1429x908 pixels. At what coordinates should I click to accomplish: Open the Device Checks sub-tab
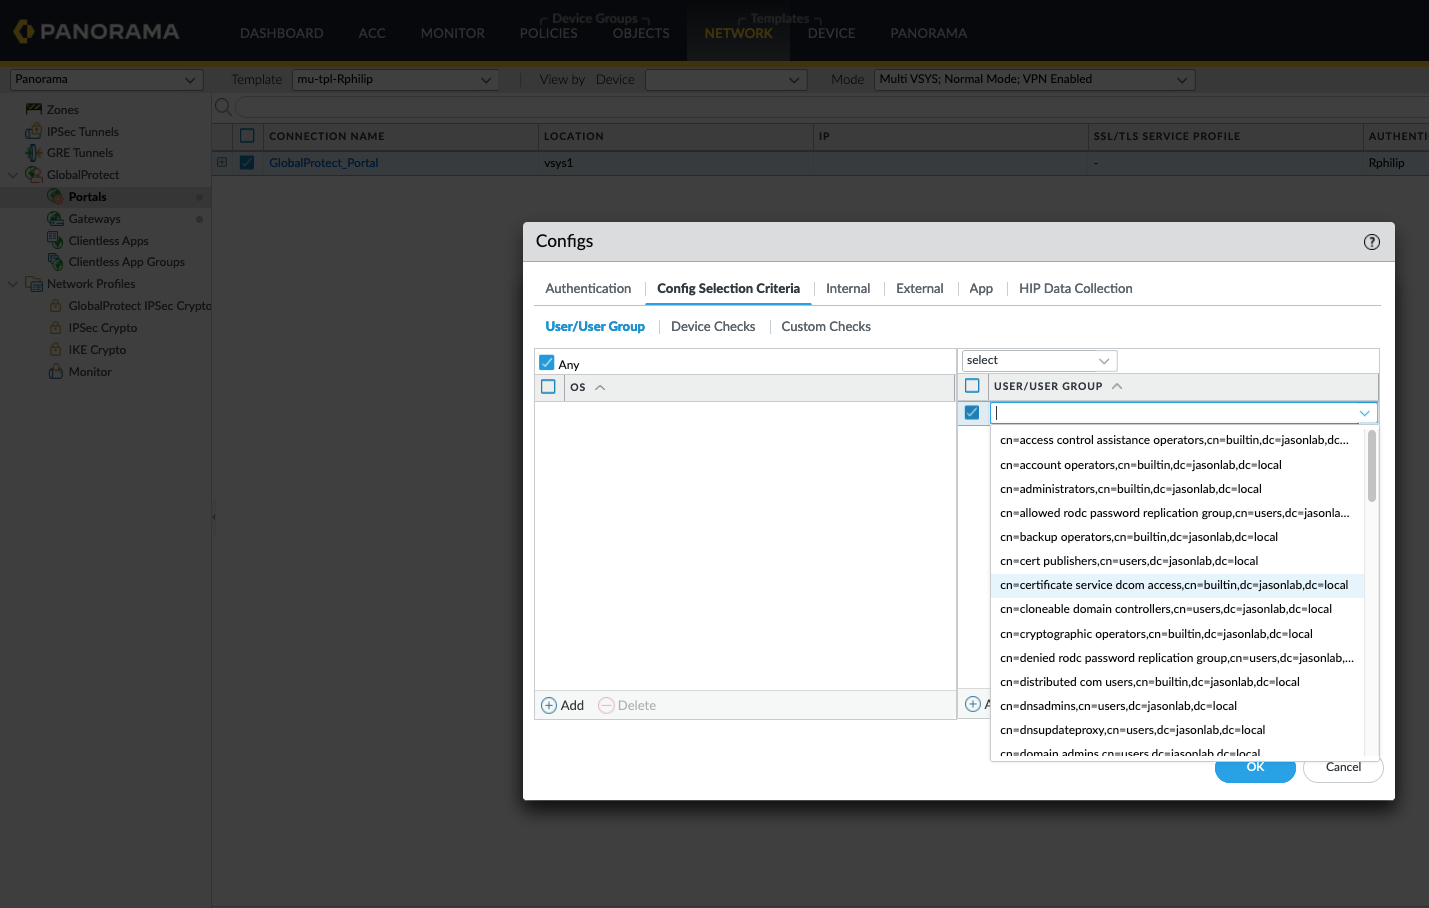pos(713,327)
